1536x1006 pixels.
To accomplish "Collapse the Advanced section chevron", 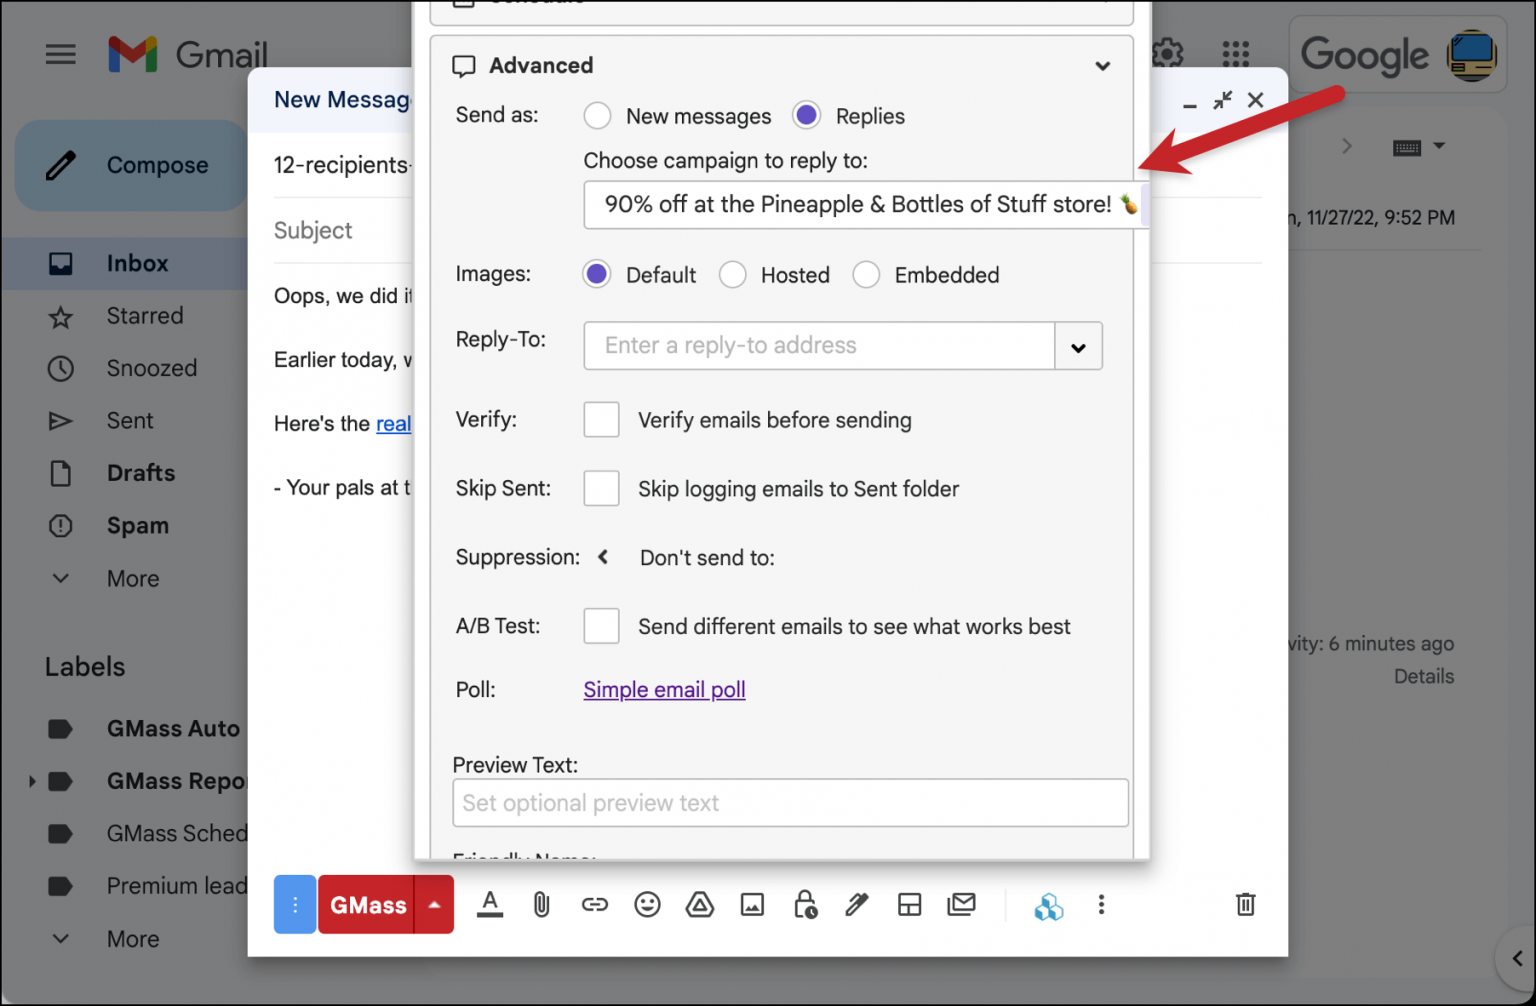I will click(x=1103, y=66).
